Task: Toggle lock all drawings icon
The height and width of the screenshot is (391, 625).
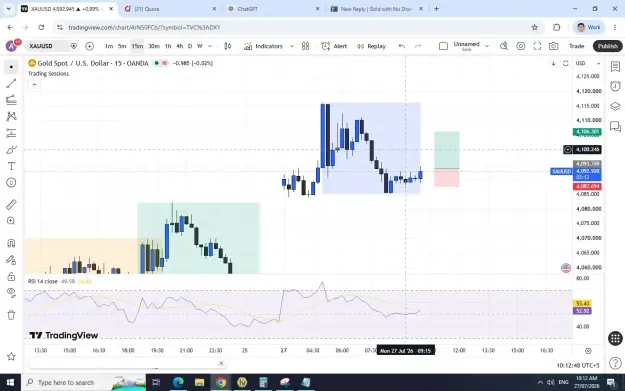Action: 11,276
